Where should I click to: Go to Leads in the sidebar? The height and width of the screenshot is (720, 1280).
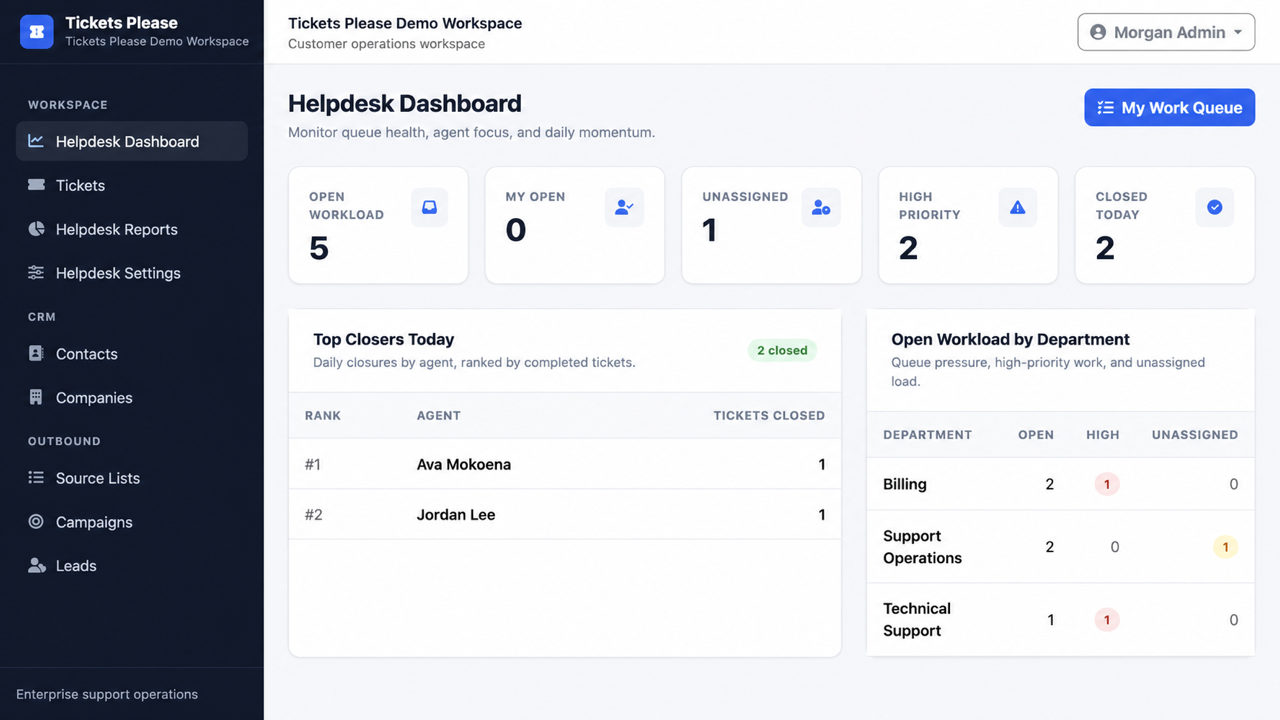pos(132,566)
